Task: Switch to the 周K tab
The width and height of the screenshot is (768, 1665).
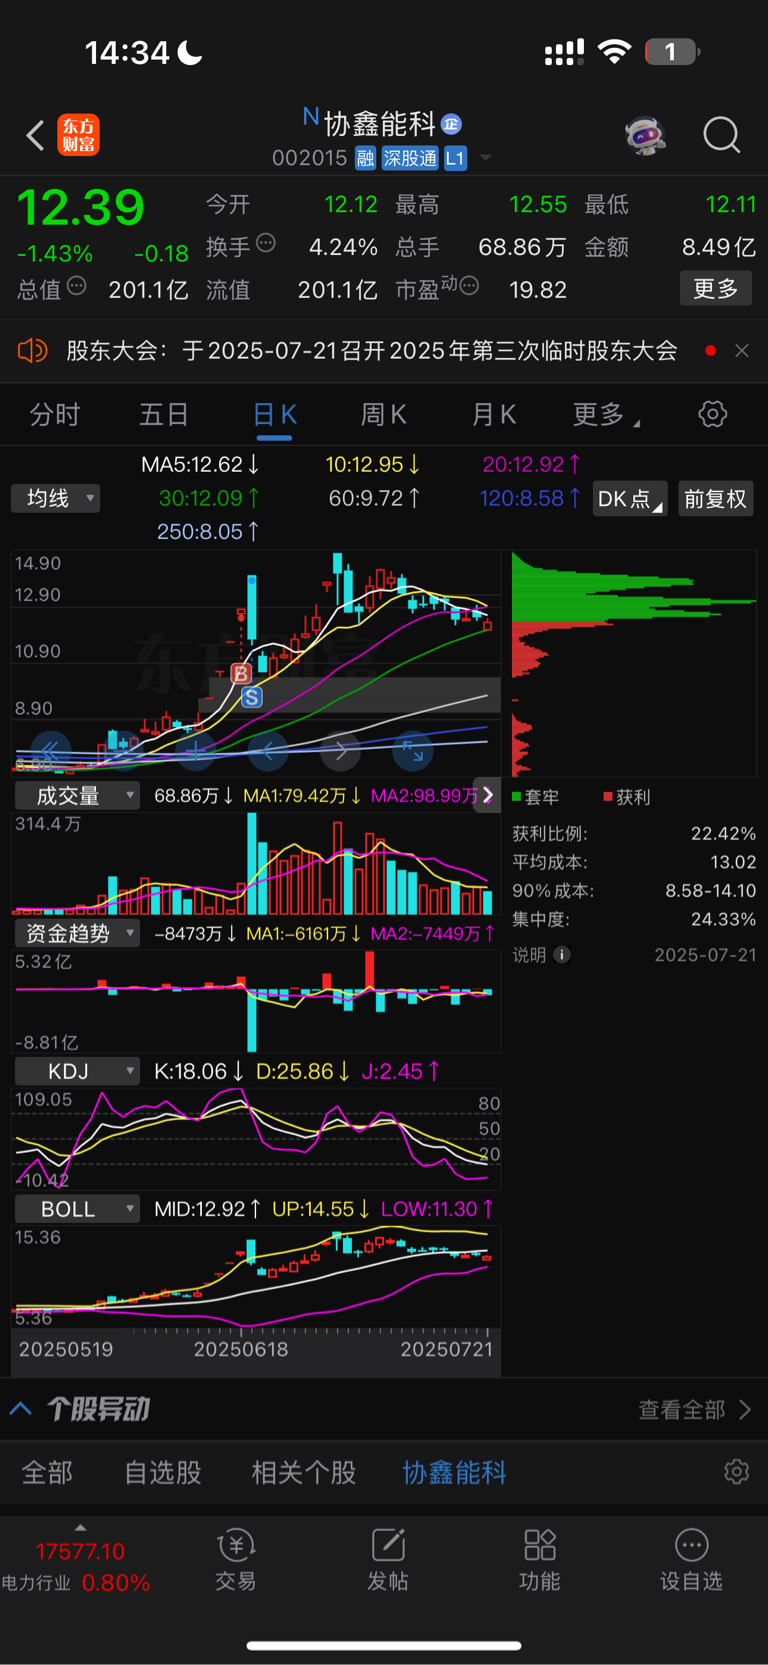Action: coord(384,415)
